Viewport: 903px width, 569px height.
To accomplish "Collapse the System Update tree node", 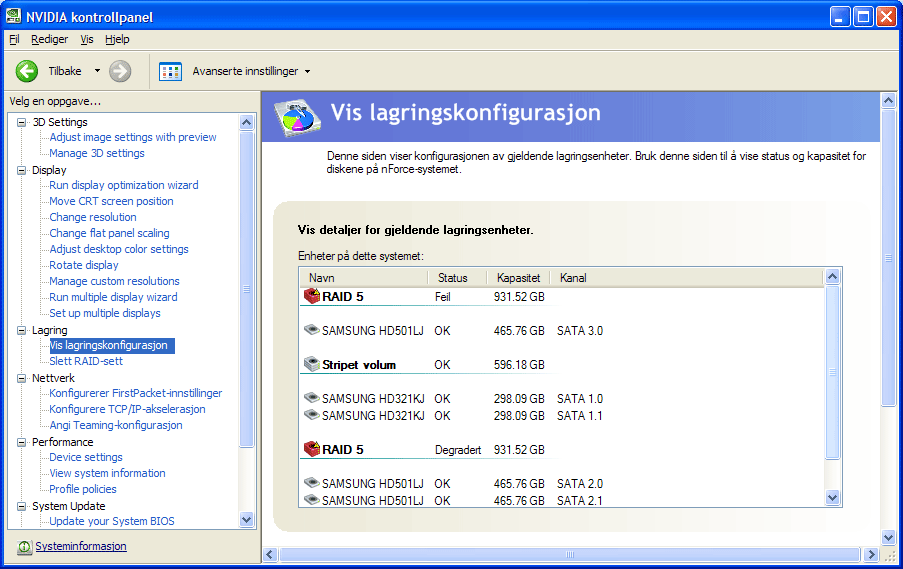I will (x=21, y=506).
